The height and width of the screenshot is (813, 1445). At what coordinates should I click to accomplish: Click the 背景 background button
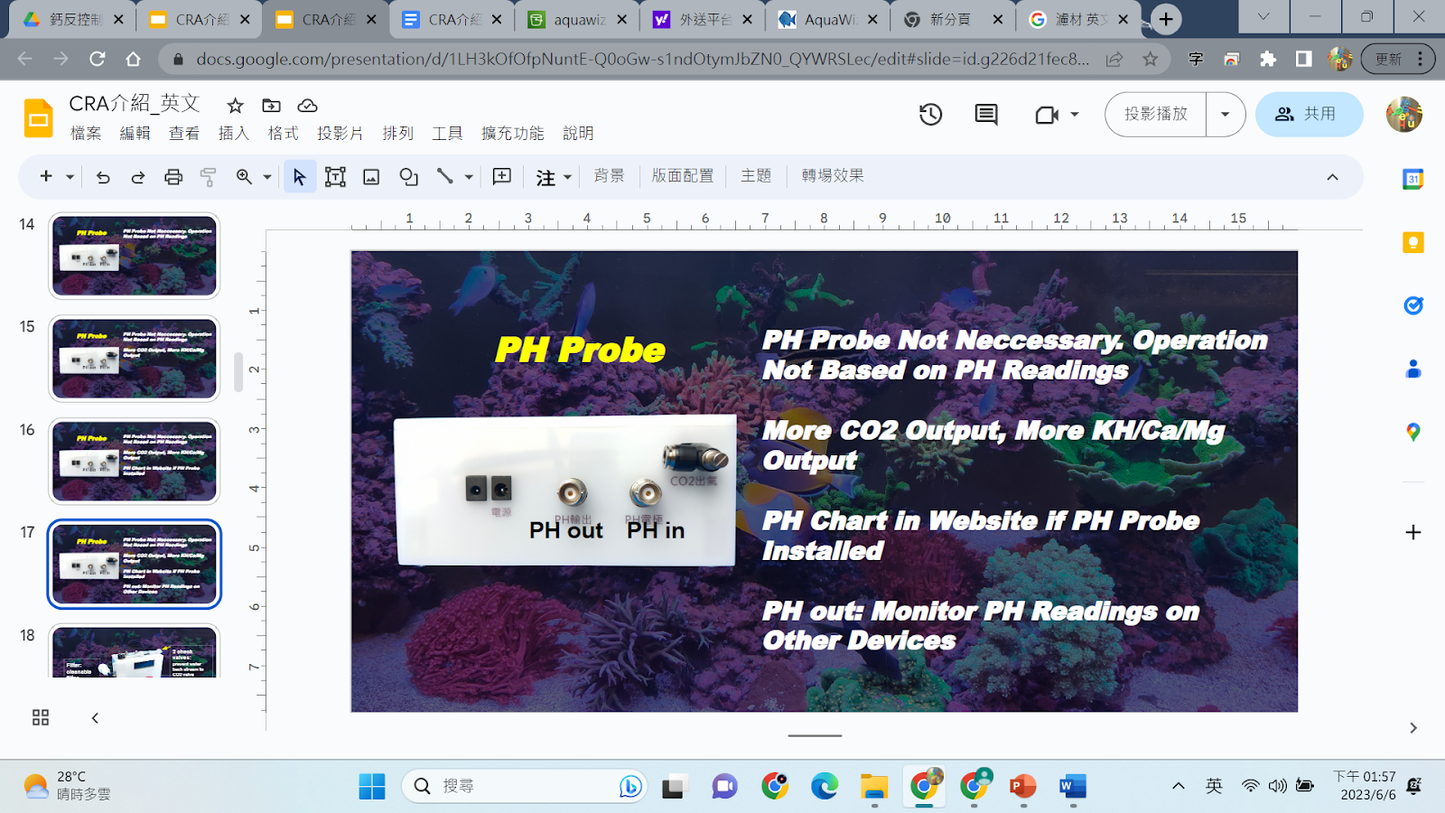click(609, 176)
